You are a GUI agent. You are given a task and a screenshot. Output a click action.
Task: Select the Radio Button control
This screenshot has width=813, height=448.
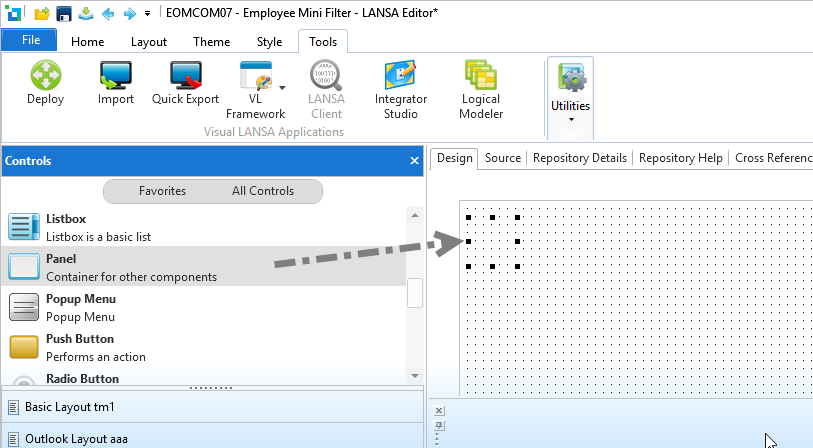click(x=203, y=378)
